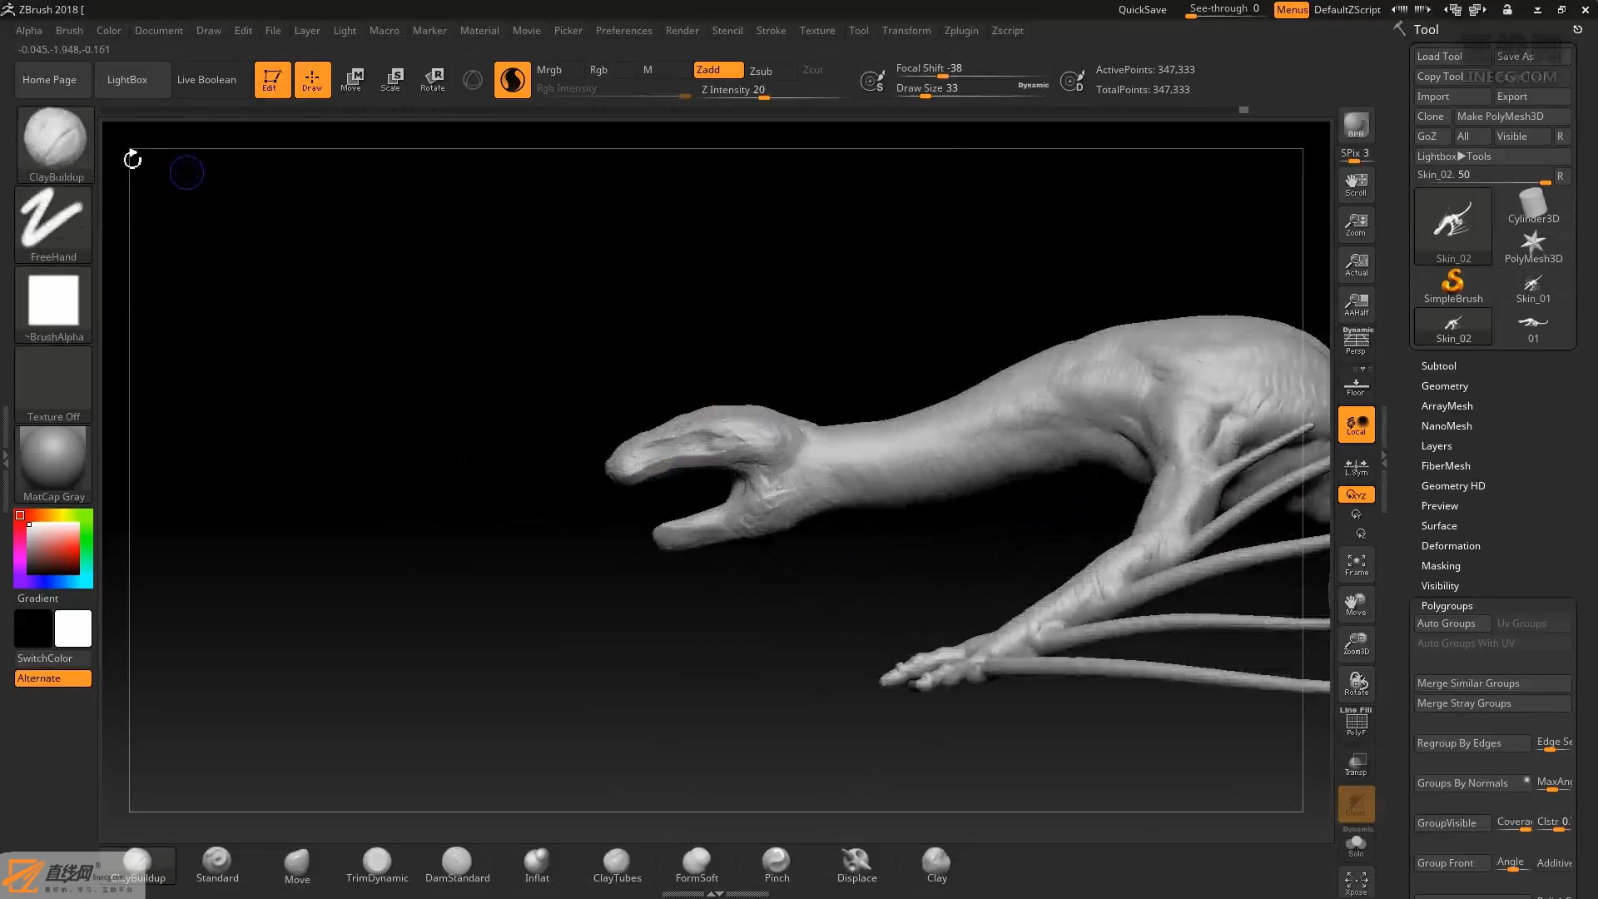1598x899 pixels.
Task: Click the L.Sym icon
Action: (1356, 466)
